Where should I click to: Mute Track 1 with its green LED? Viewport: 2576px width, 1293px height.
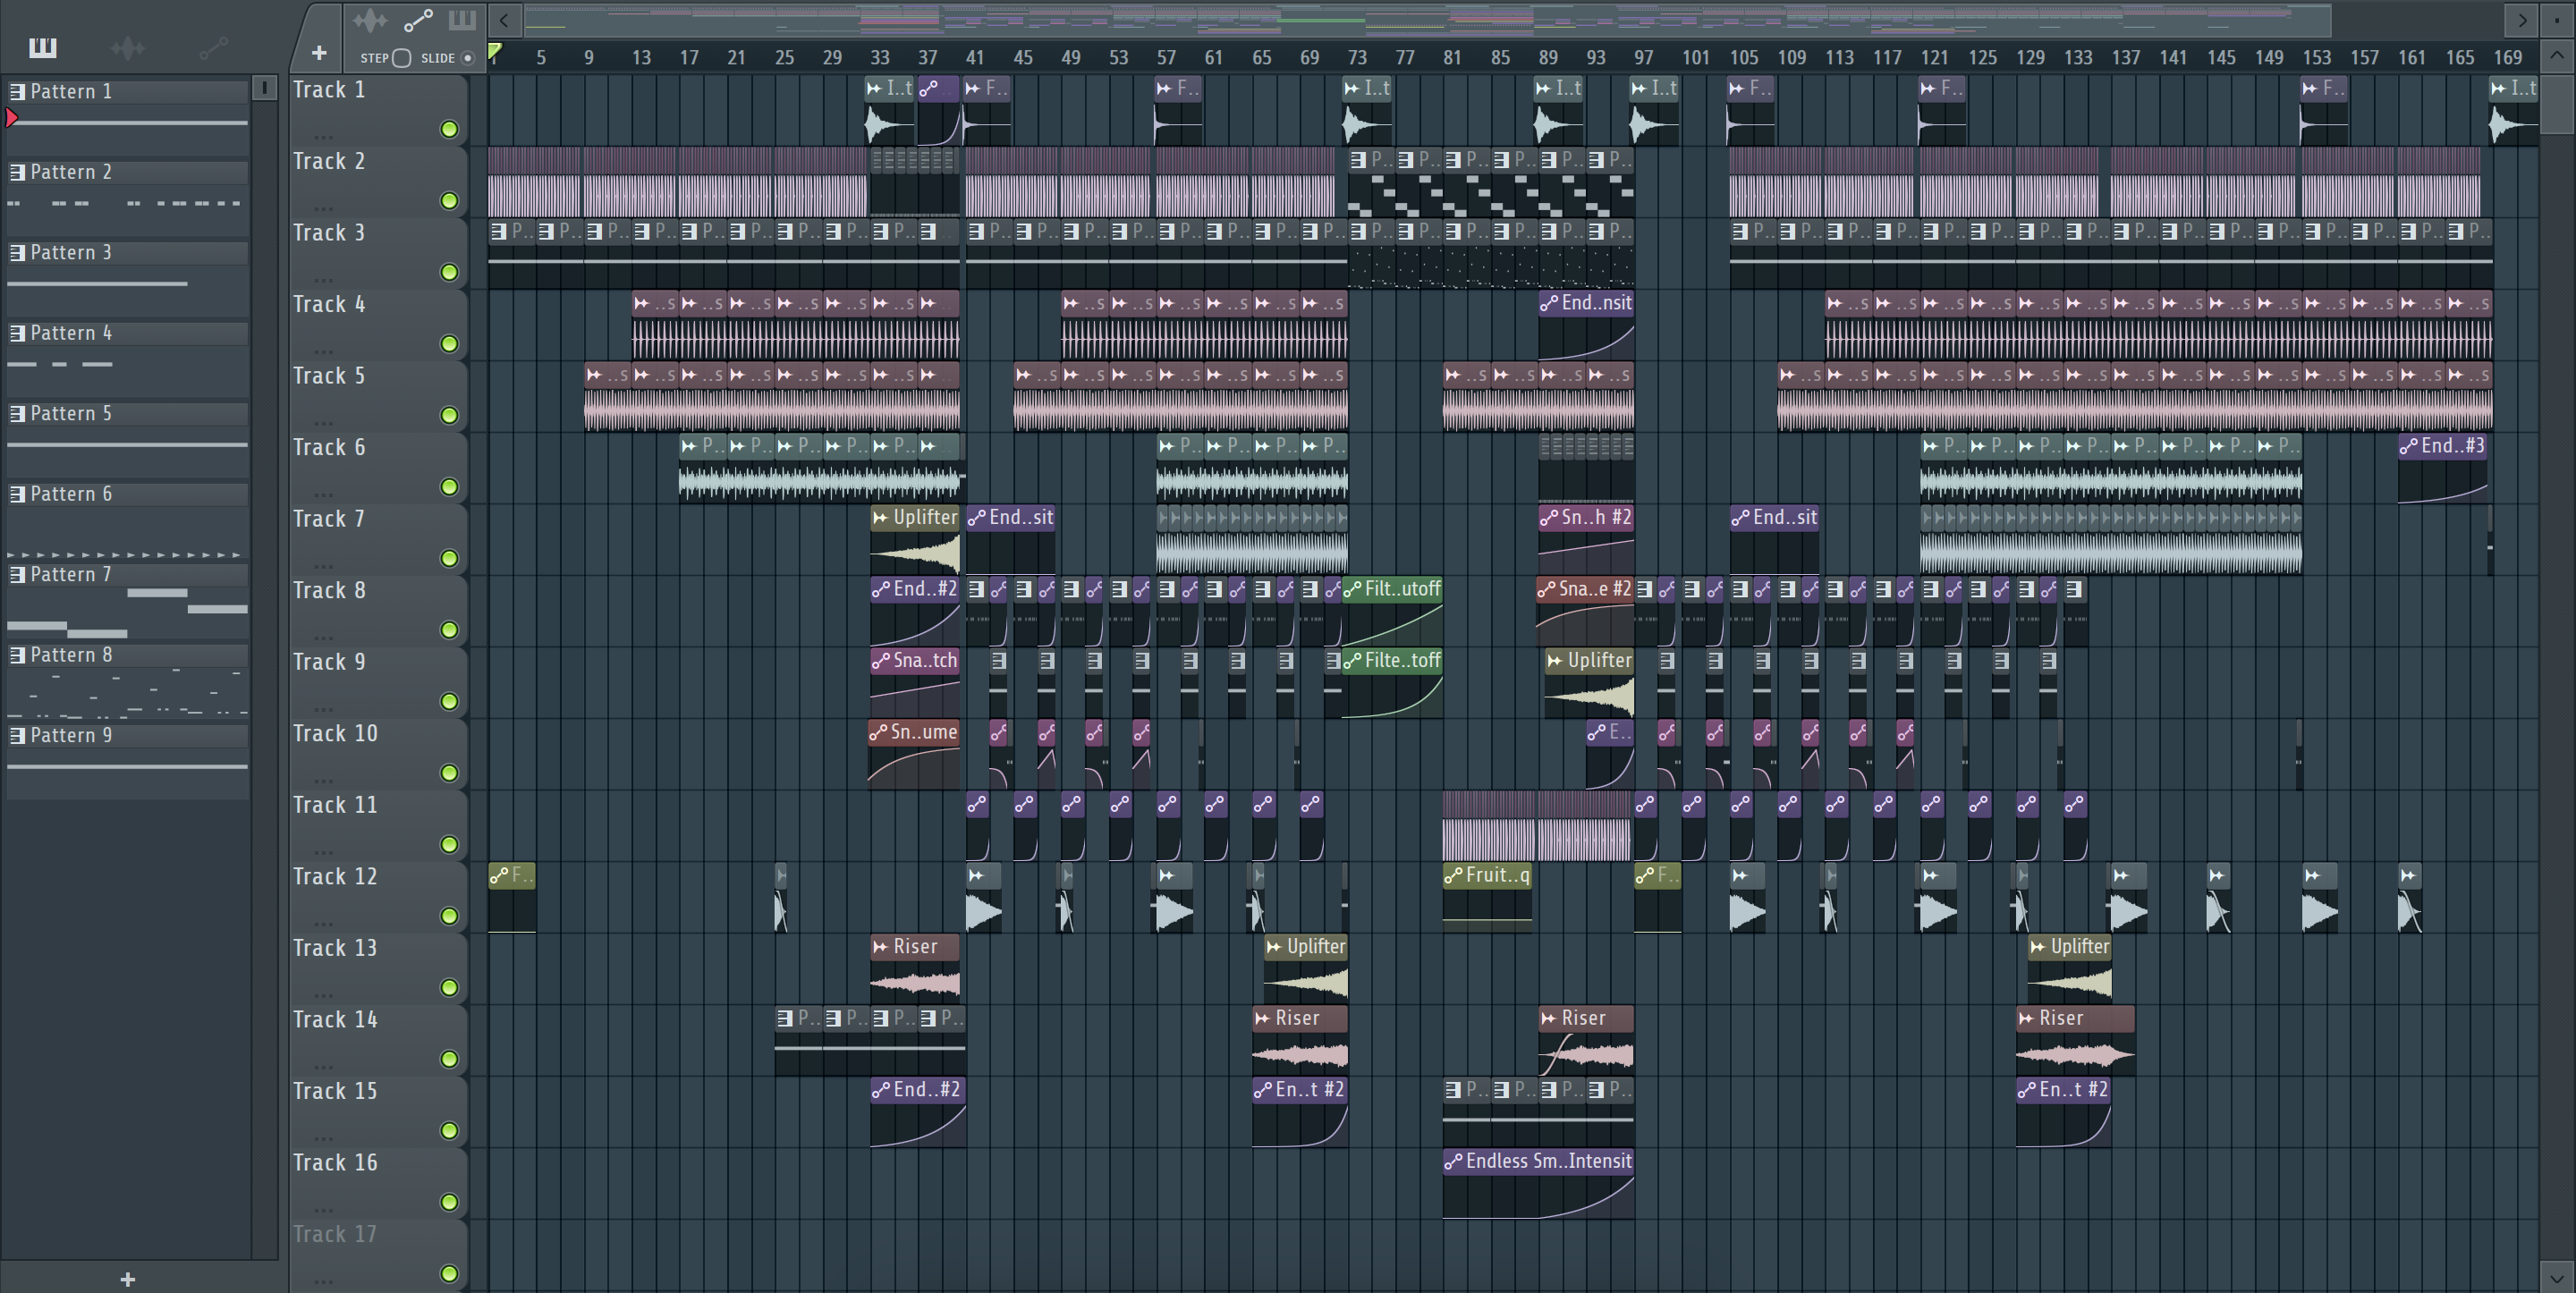449,129
